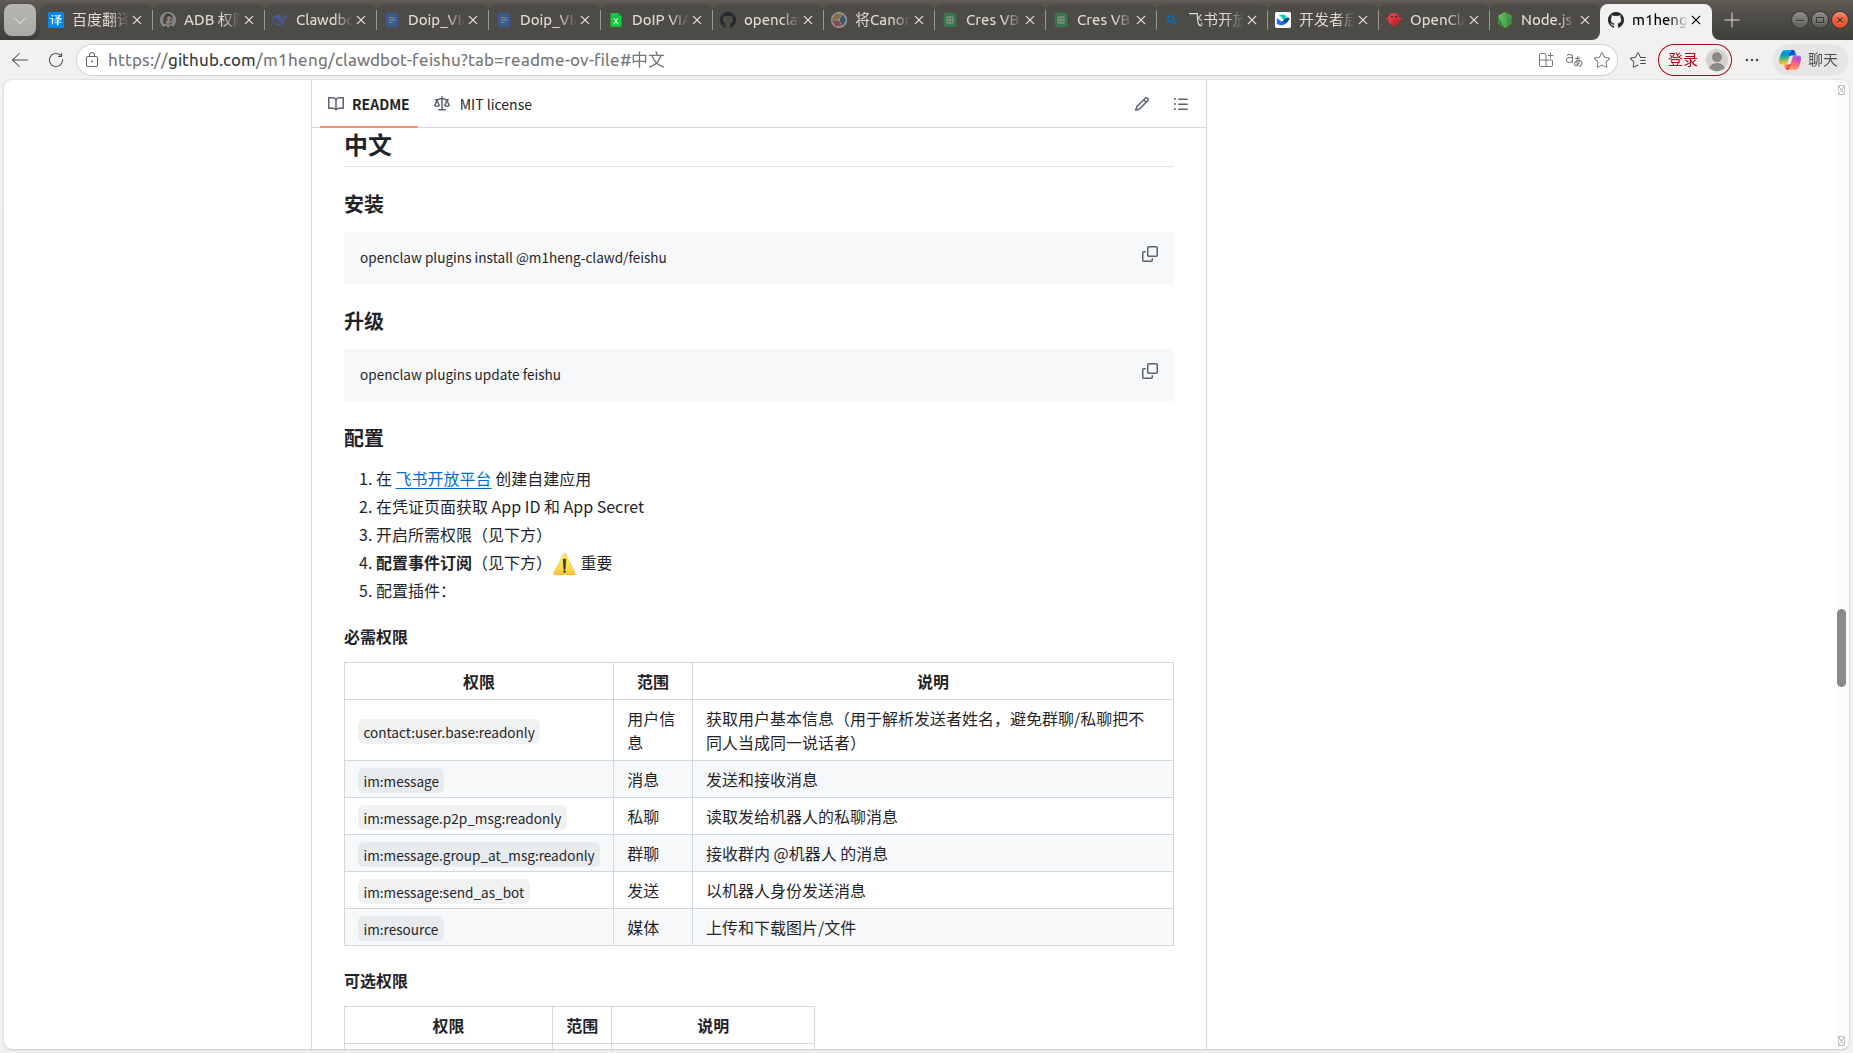This screenshot has height=1053, width=1853.
Task: Click the browser back arrow
Action: (20, 60)
